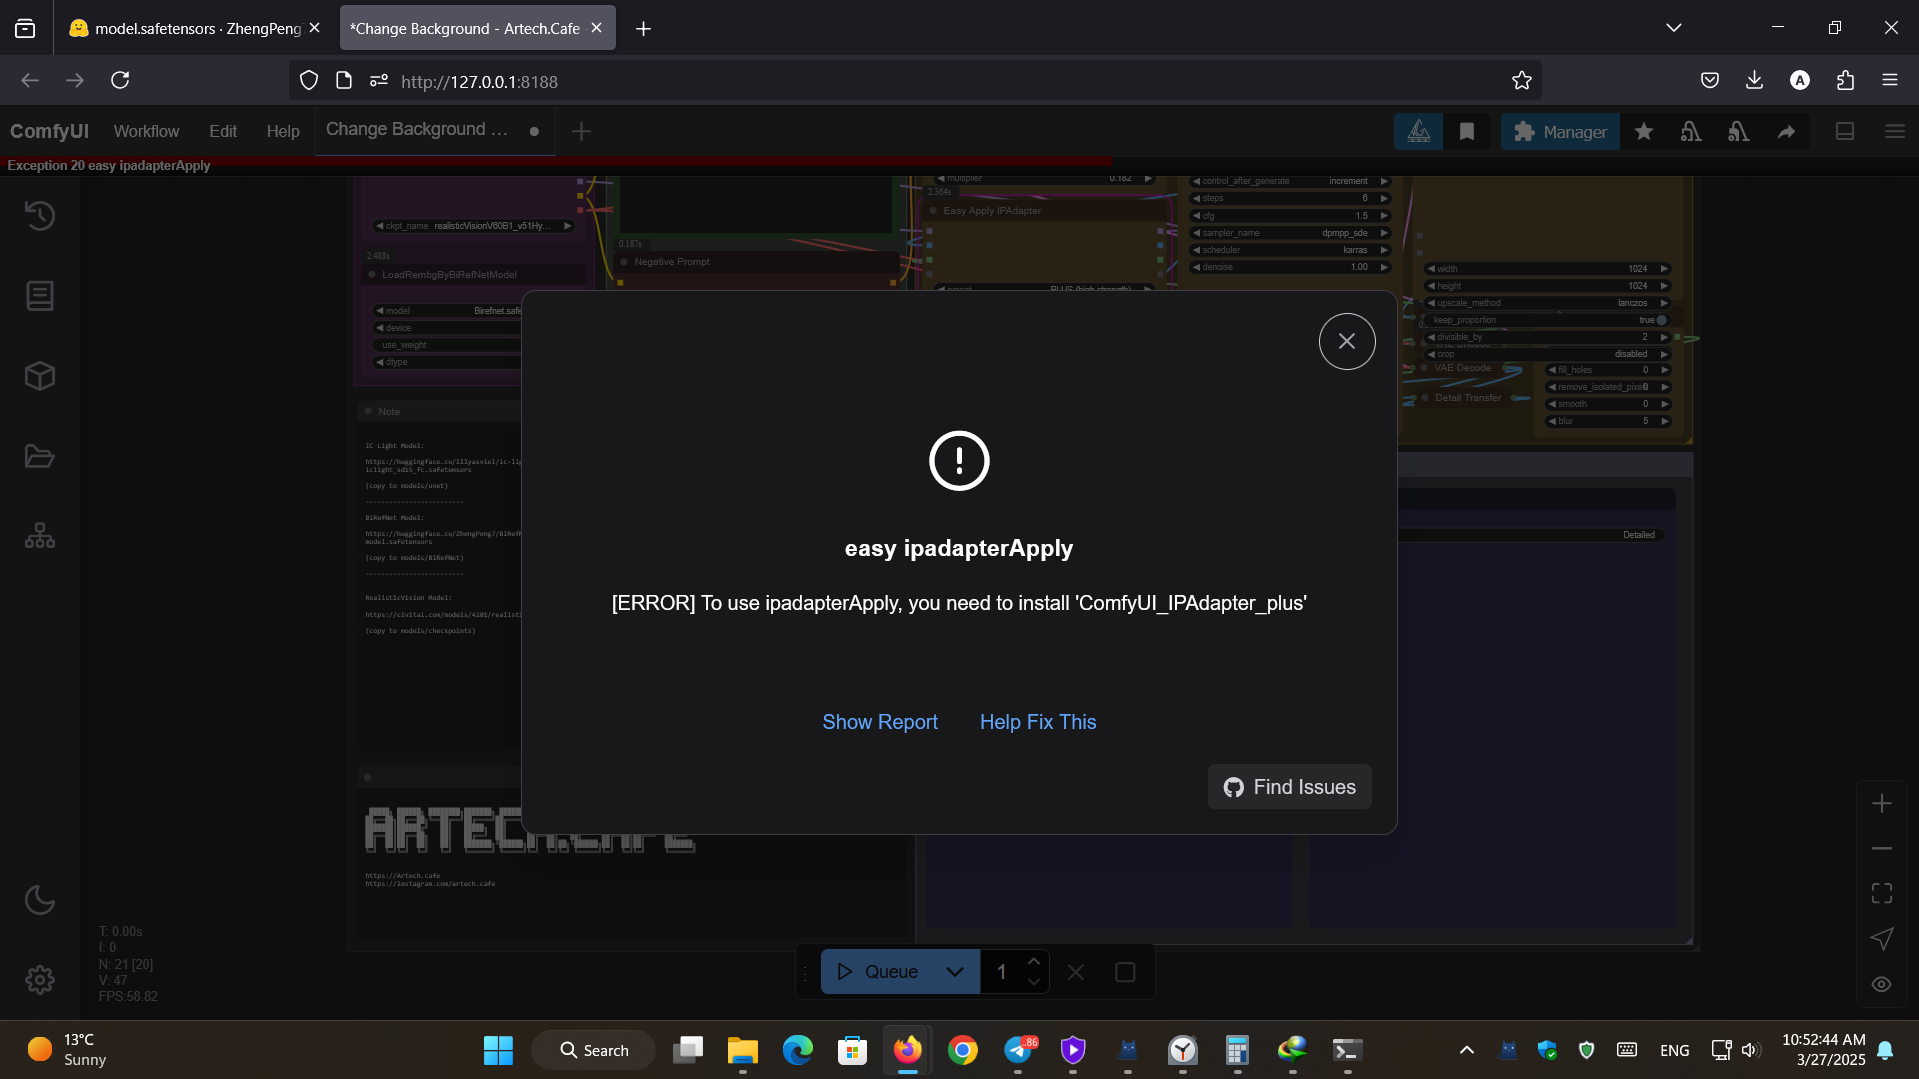This screenshot has height=1079, width=1919.
Task: Click the bookmark icon in top toolbar
Action: (1466, 132)
